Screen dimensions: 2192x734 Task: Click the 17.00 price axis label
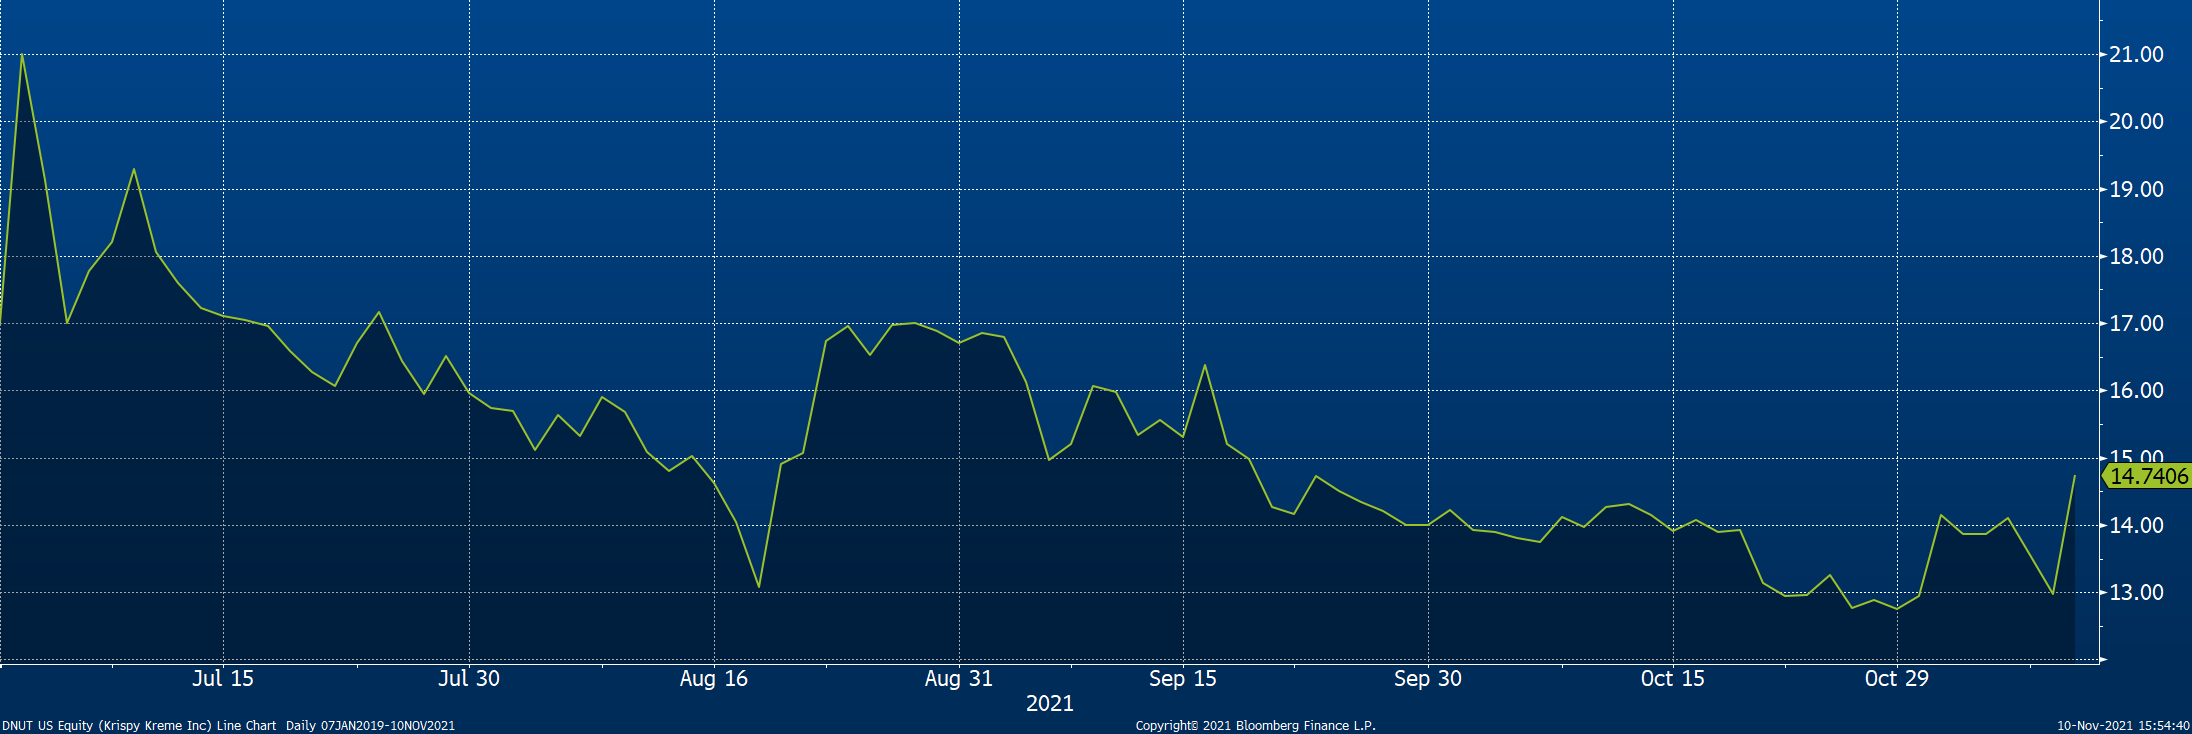(x=2136, y=324)
